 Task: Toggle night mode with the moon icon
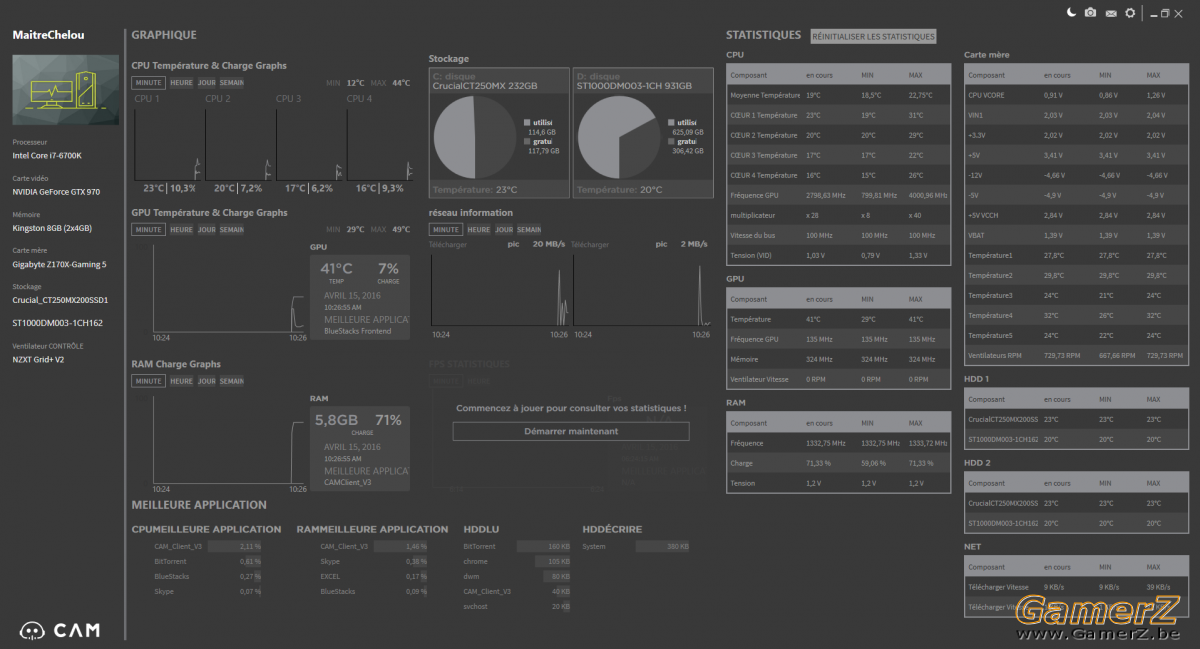1071,13
